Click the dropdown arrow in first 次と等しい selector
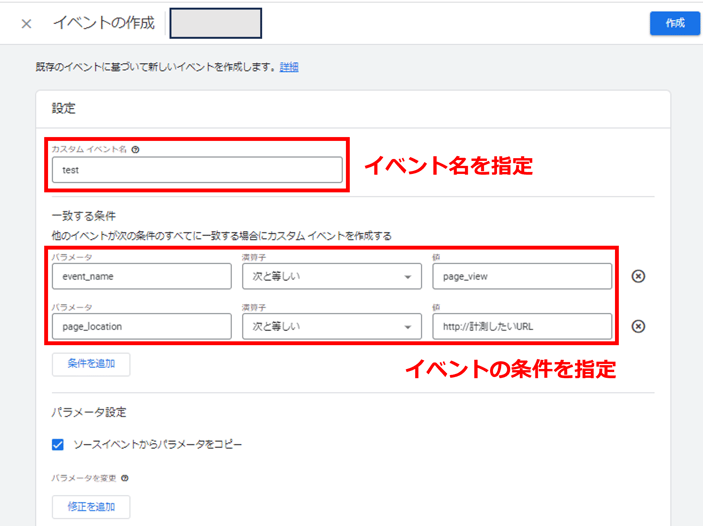 click(x=408, y=277)
